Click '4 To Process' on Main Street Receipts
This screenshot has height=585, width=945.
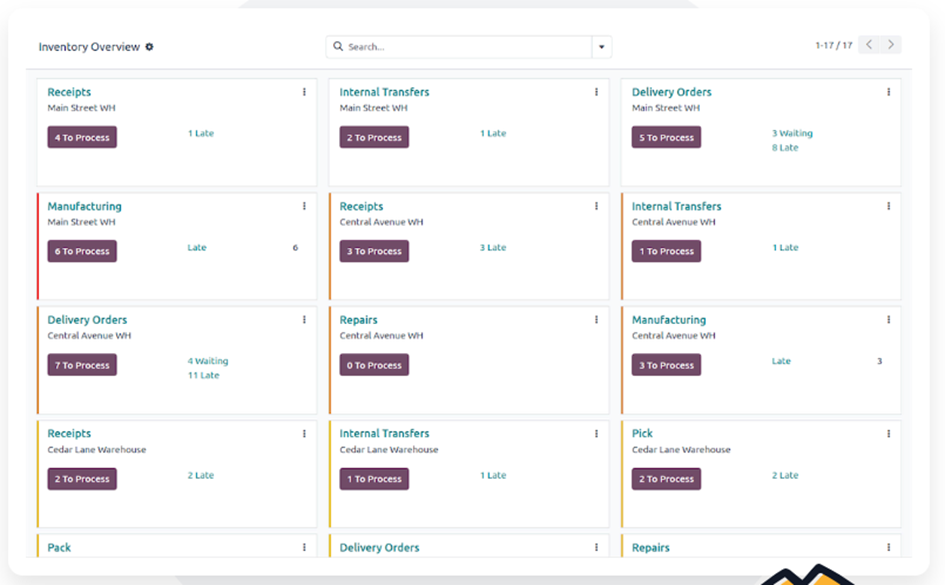click(82, 138)
